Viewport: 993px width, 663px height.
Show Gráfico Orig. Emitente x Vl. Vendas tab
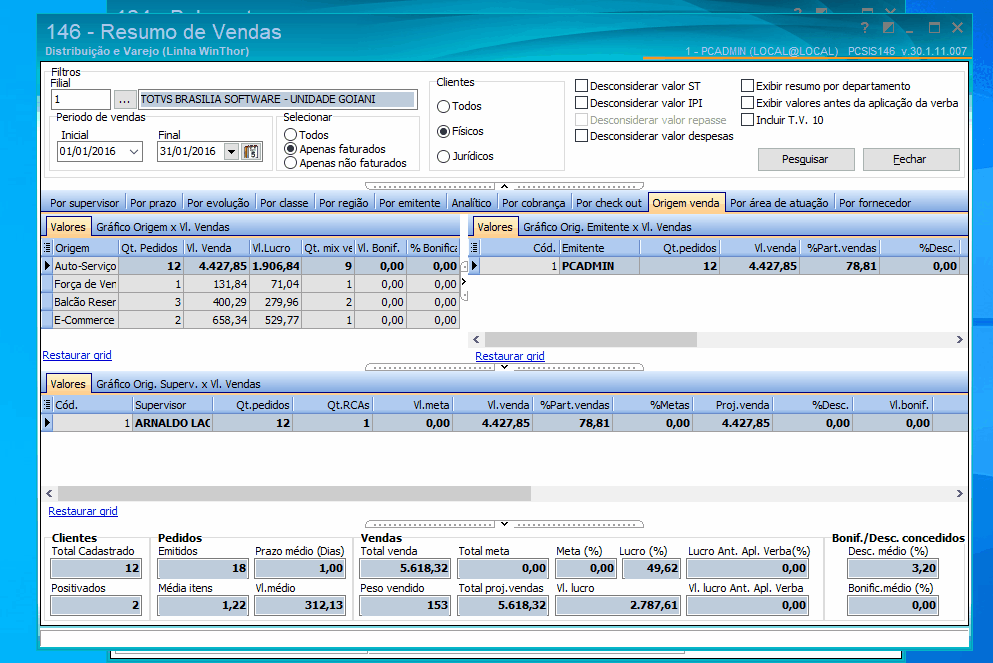click(x=607, y=227)
